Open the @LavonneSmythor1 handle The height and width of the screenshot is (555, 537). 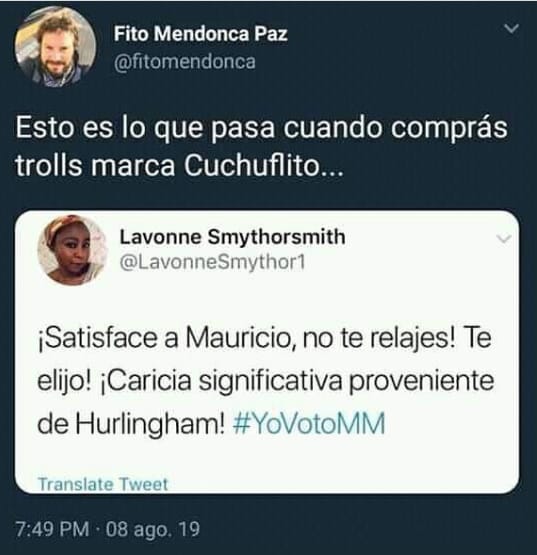[x=212, y=263]
